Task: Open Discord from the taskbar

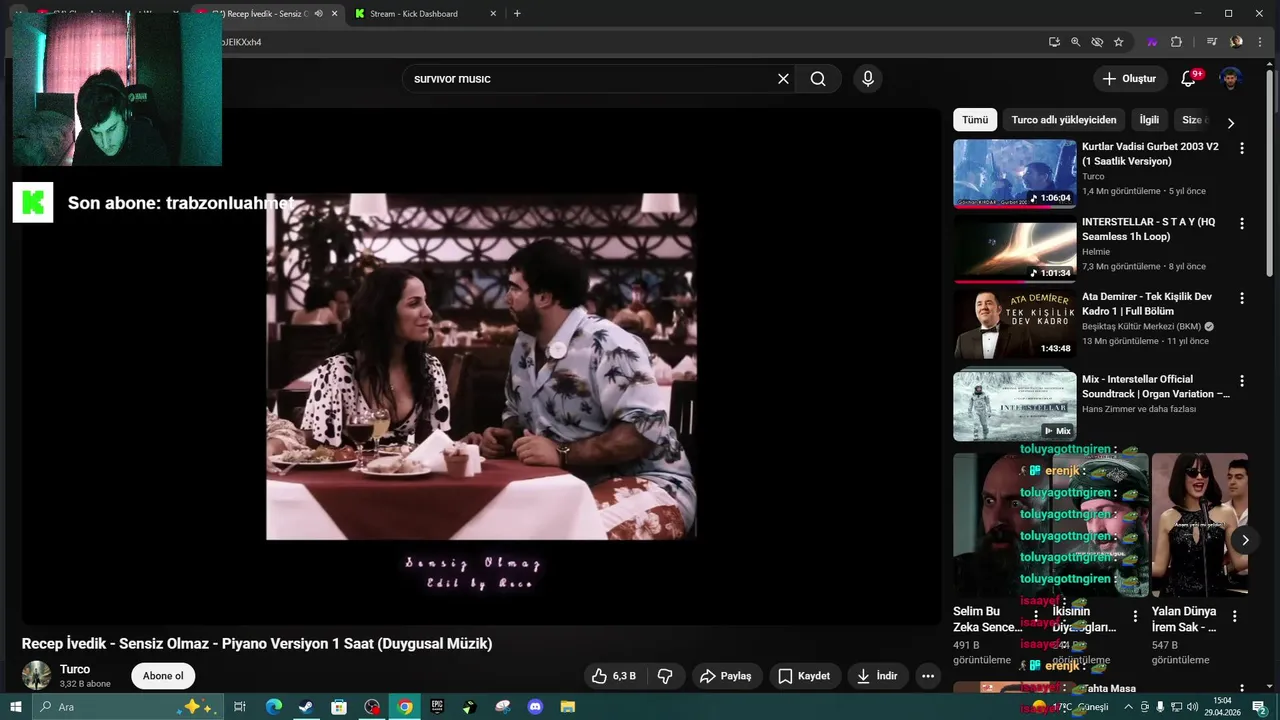Action: click(535, 707)
